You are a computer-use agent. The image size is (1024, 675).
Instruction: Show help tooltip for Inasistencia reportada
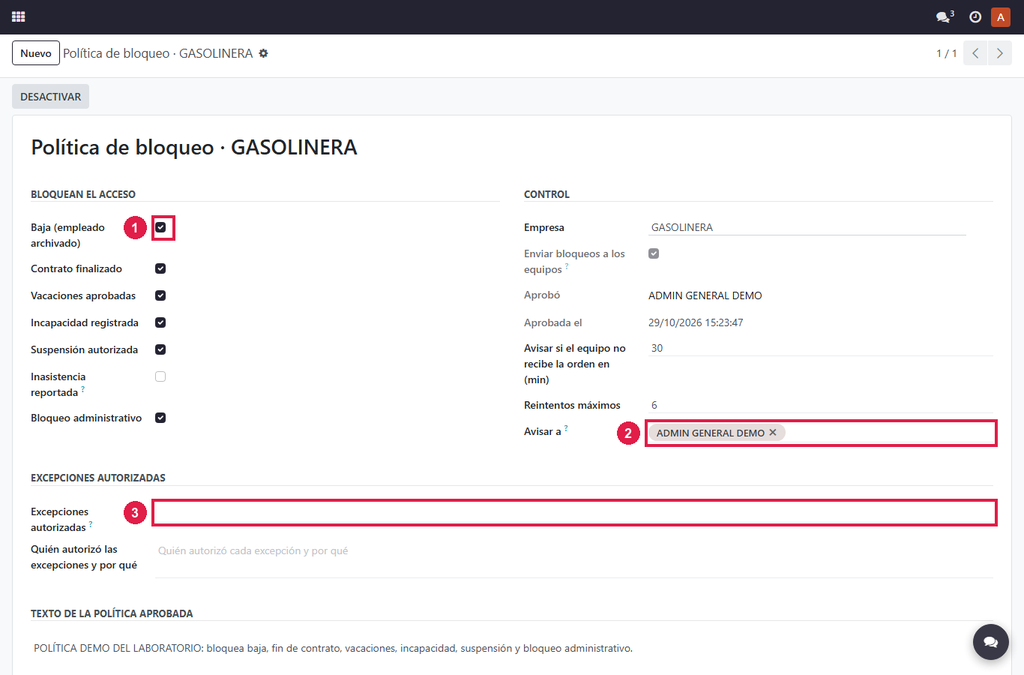point(83,389)
